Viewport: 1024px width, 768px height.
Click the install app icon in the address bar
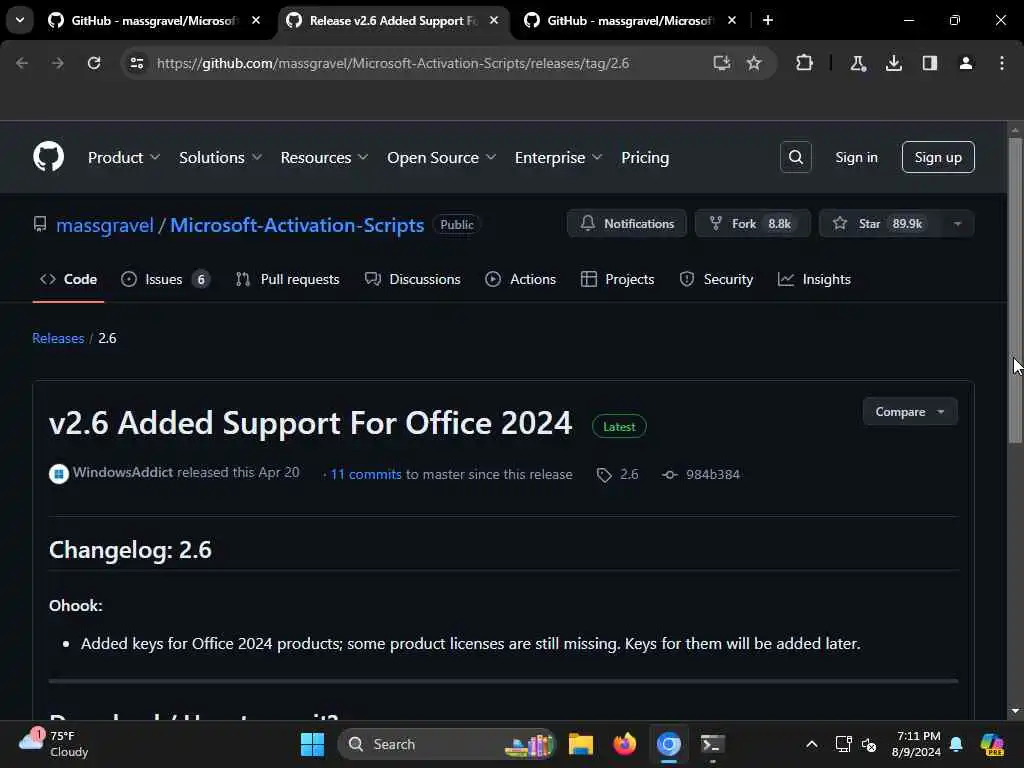tap(721, 63)
